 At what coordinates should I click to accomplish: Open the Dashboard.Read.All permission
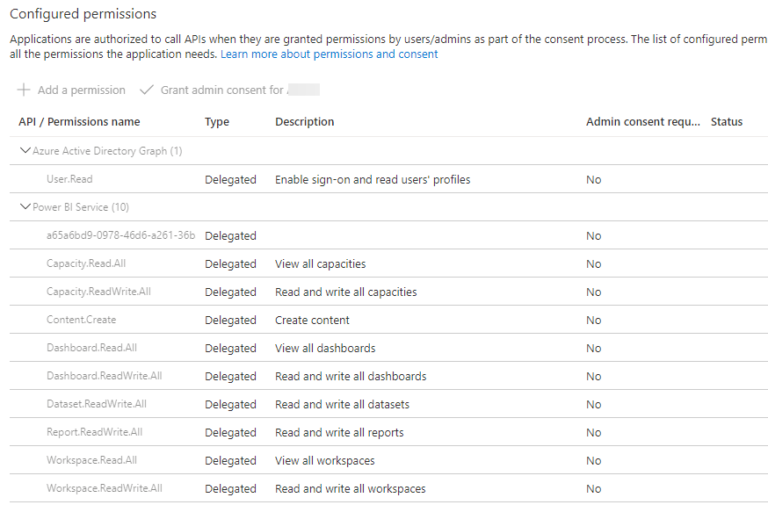pyautogui.click(x=92, y=347)
